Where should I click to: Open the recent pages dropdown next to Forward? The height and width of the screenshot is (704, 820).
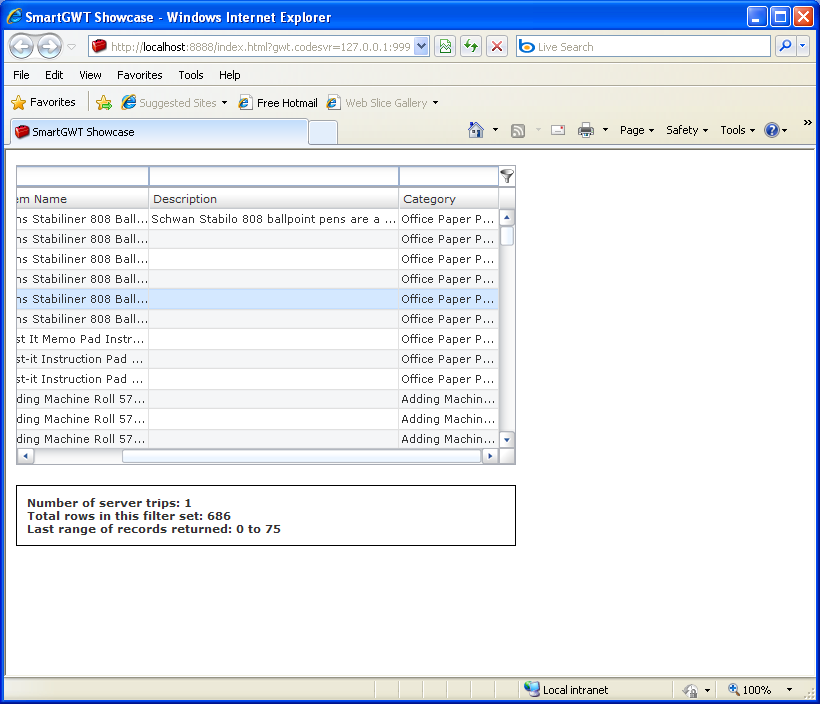click(72, 47)
